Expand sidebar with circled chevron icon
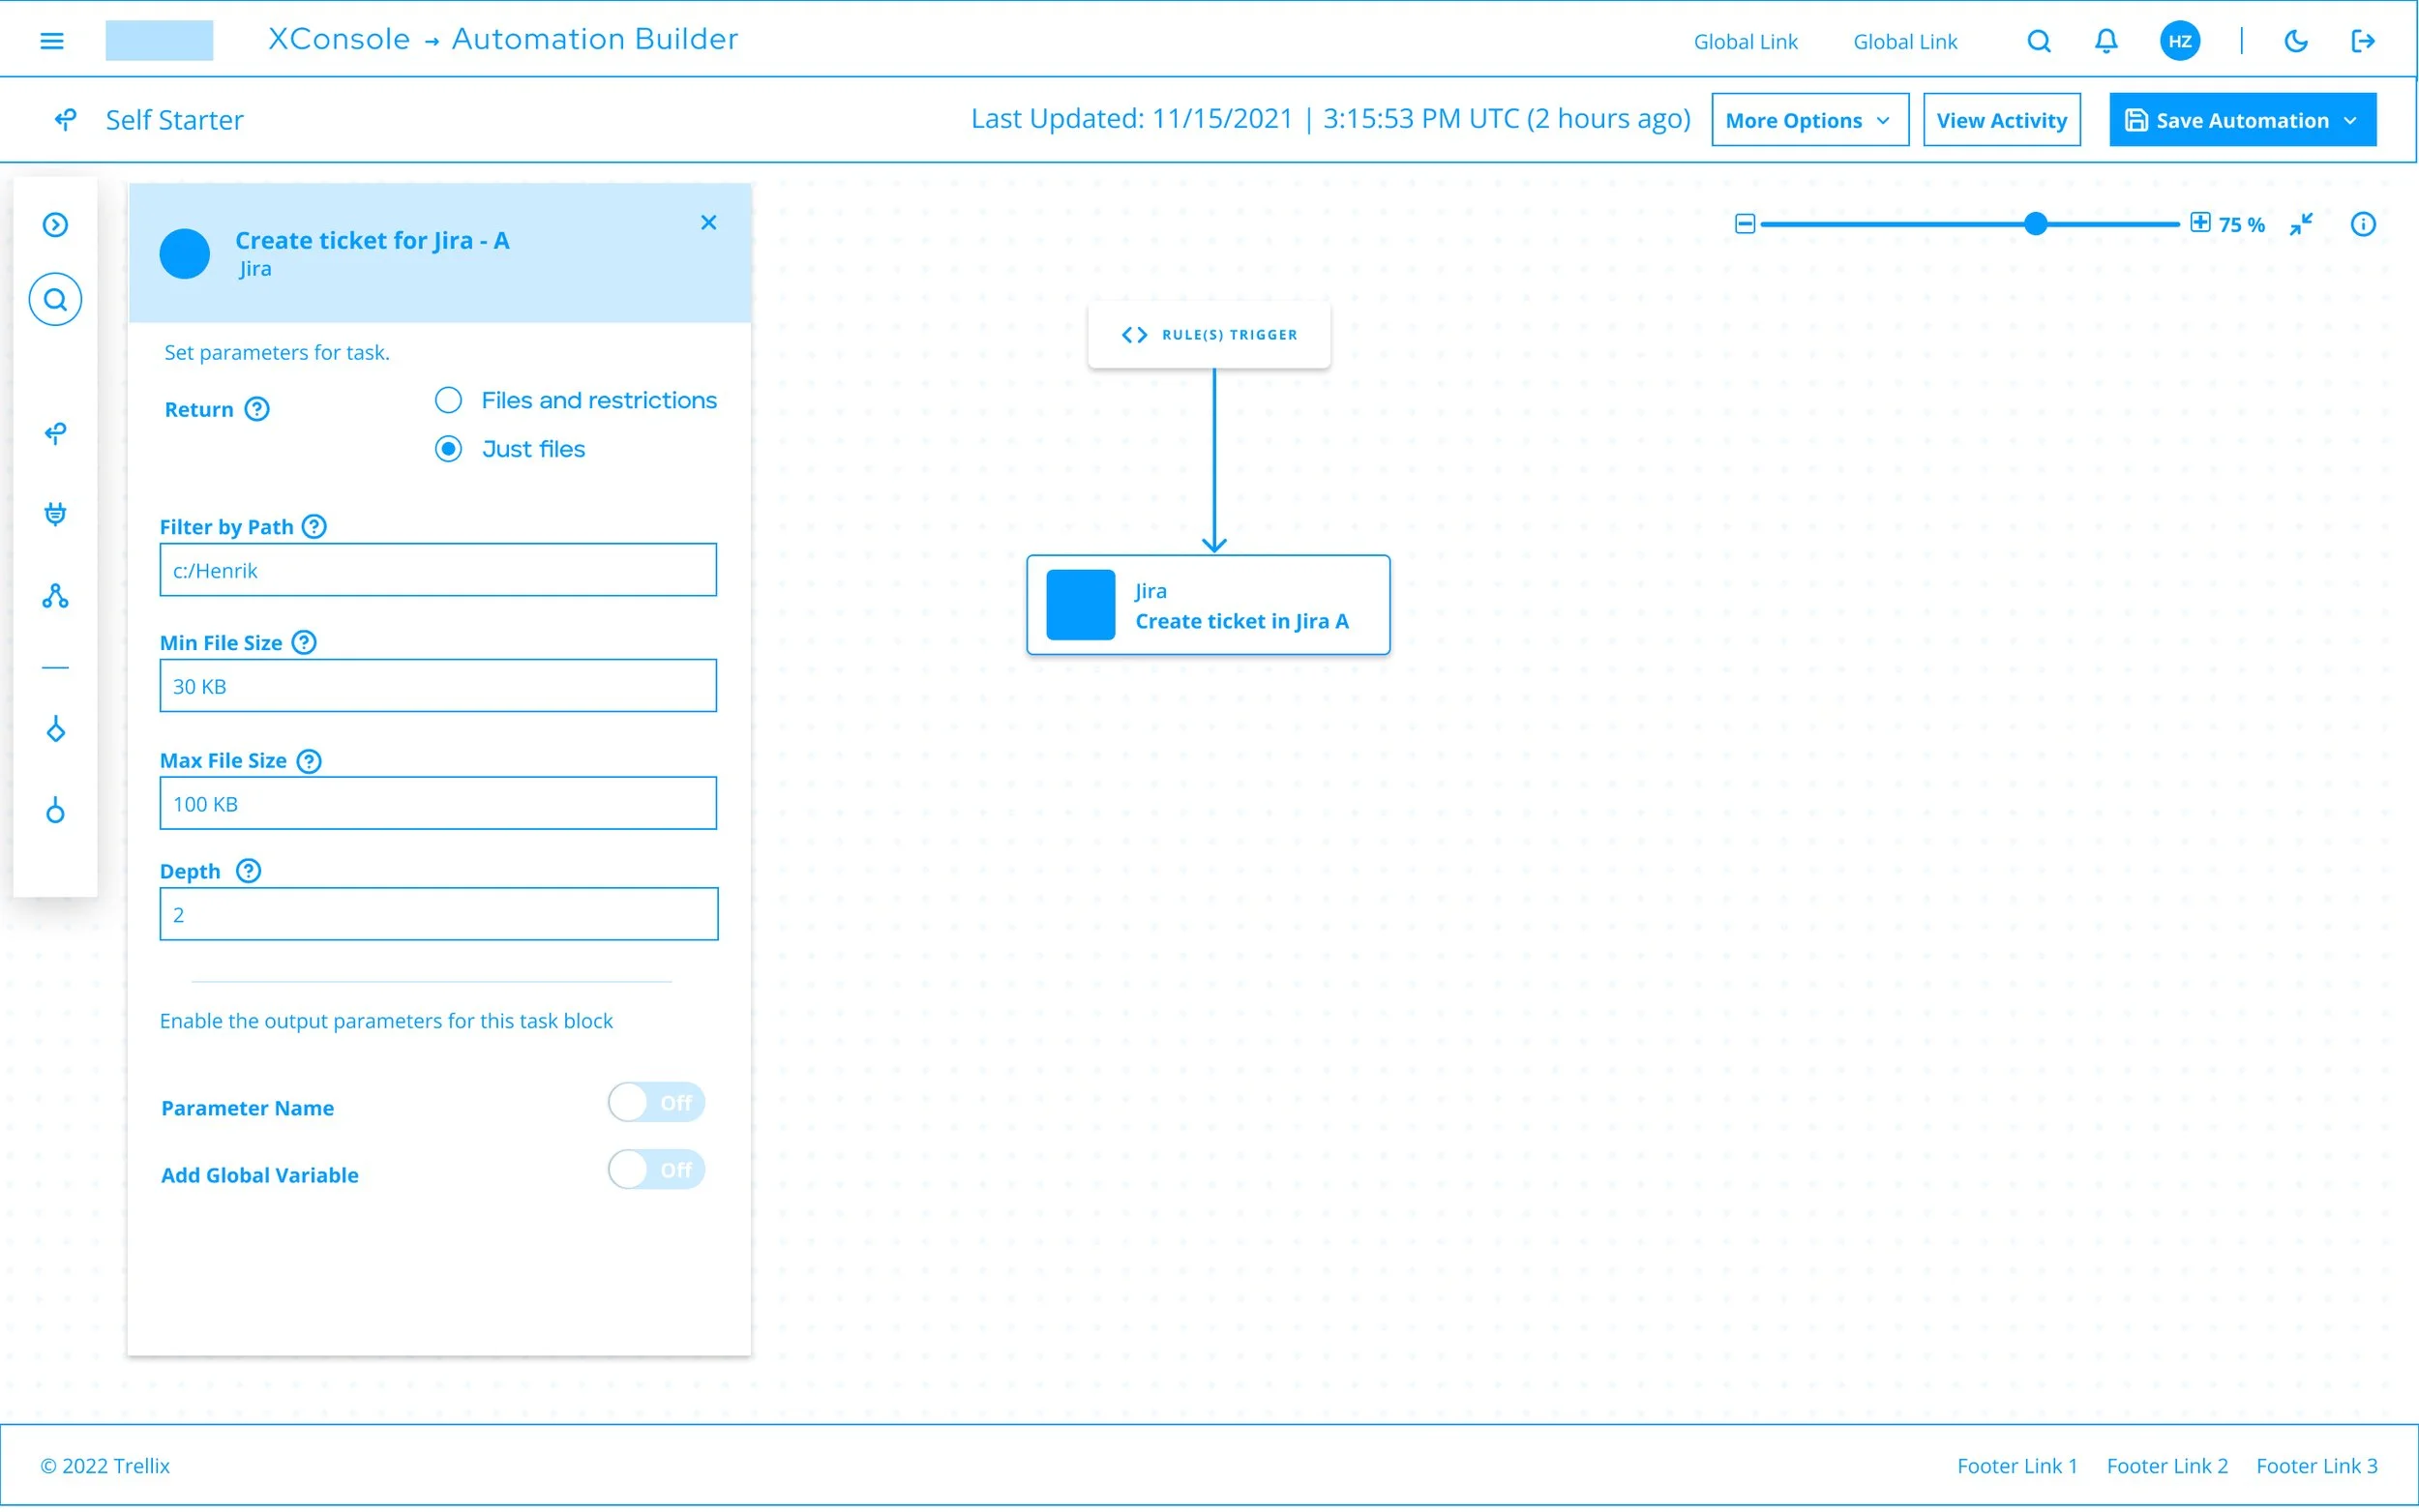Image resolution: width=2419 pixels, height=1512 pixels. (x=55, y=224)
